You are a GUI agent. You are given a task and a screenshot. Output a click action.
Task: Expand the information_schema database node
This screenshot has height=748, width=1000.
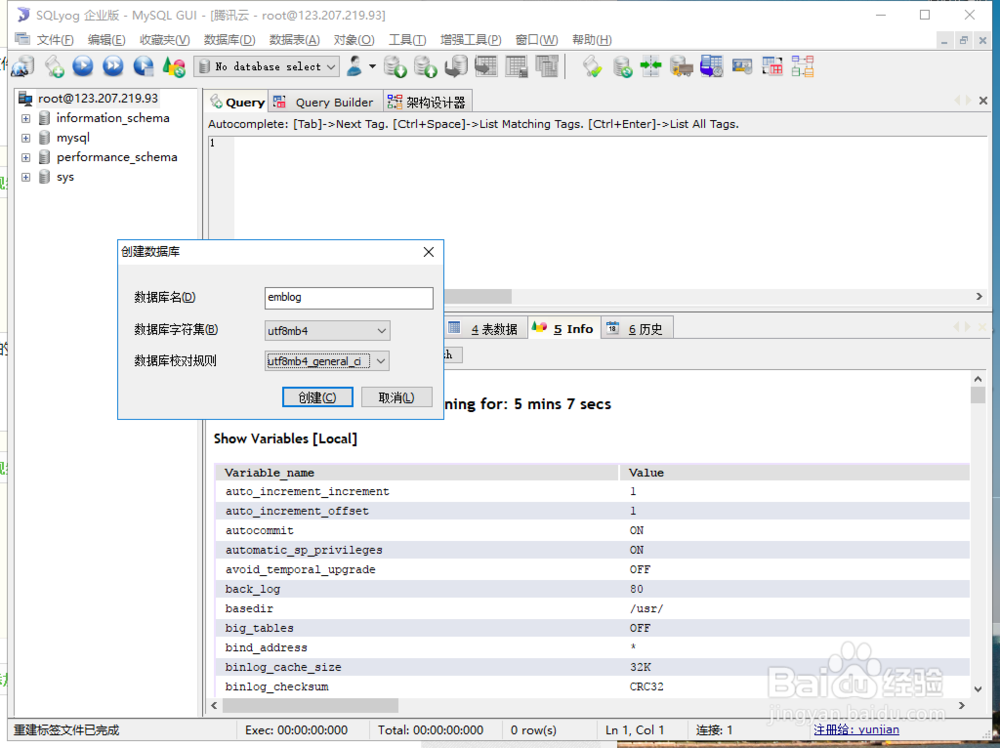(x=26, y=118)
